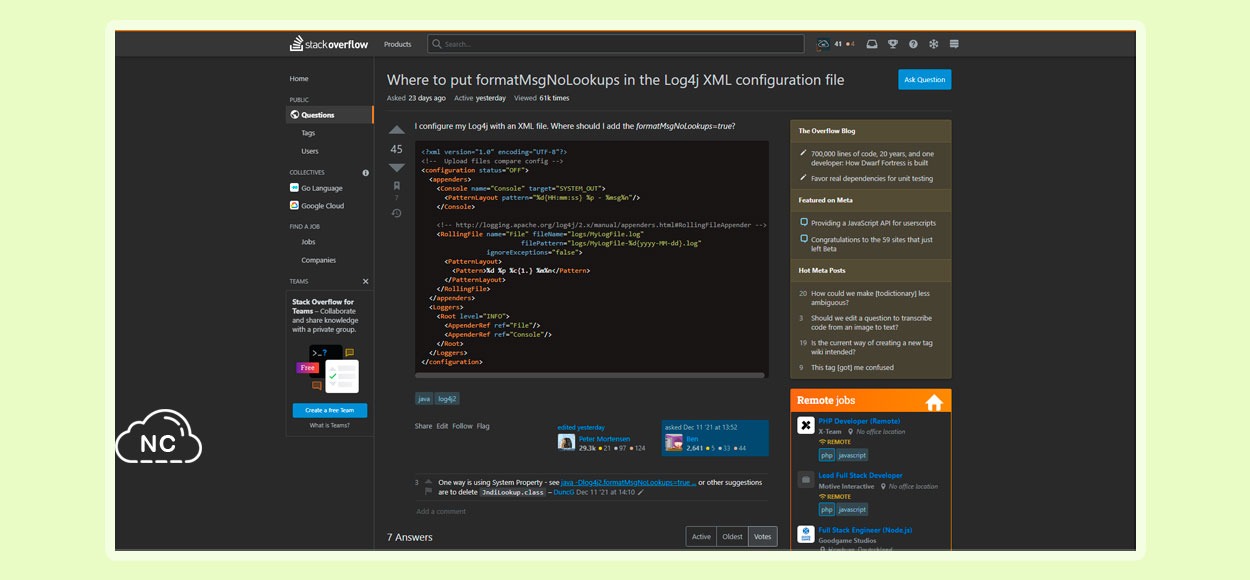
Task: Click the X-Team company logo
Action: coord(805,426)
